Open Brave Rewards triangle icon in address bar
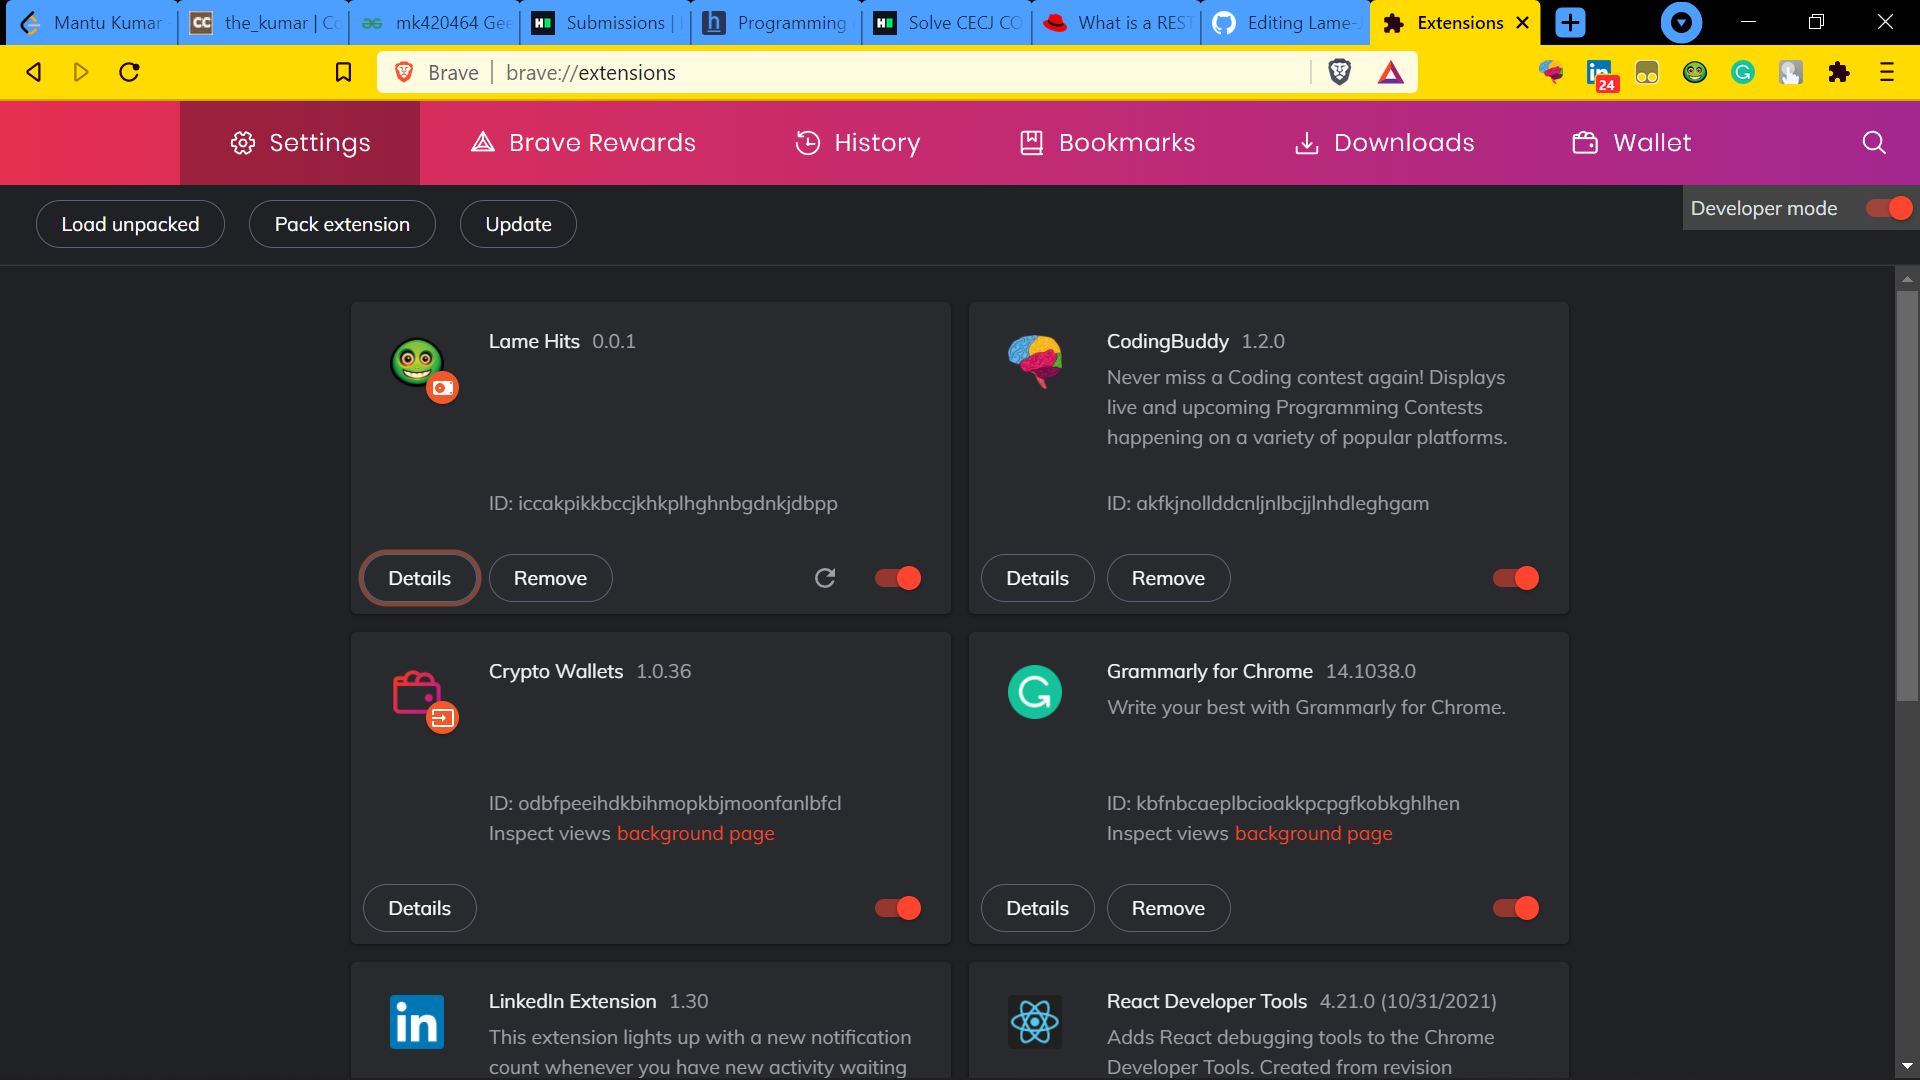Image resolution: width=1920 pixels, height=1080 pixels. 1392,72
